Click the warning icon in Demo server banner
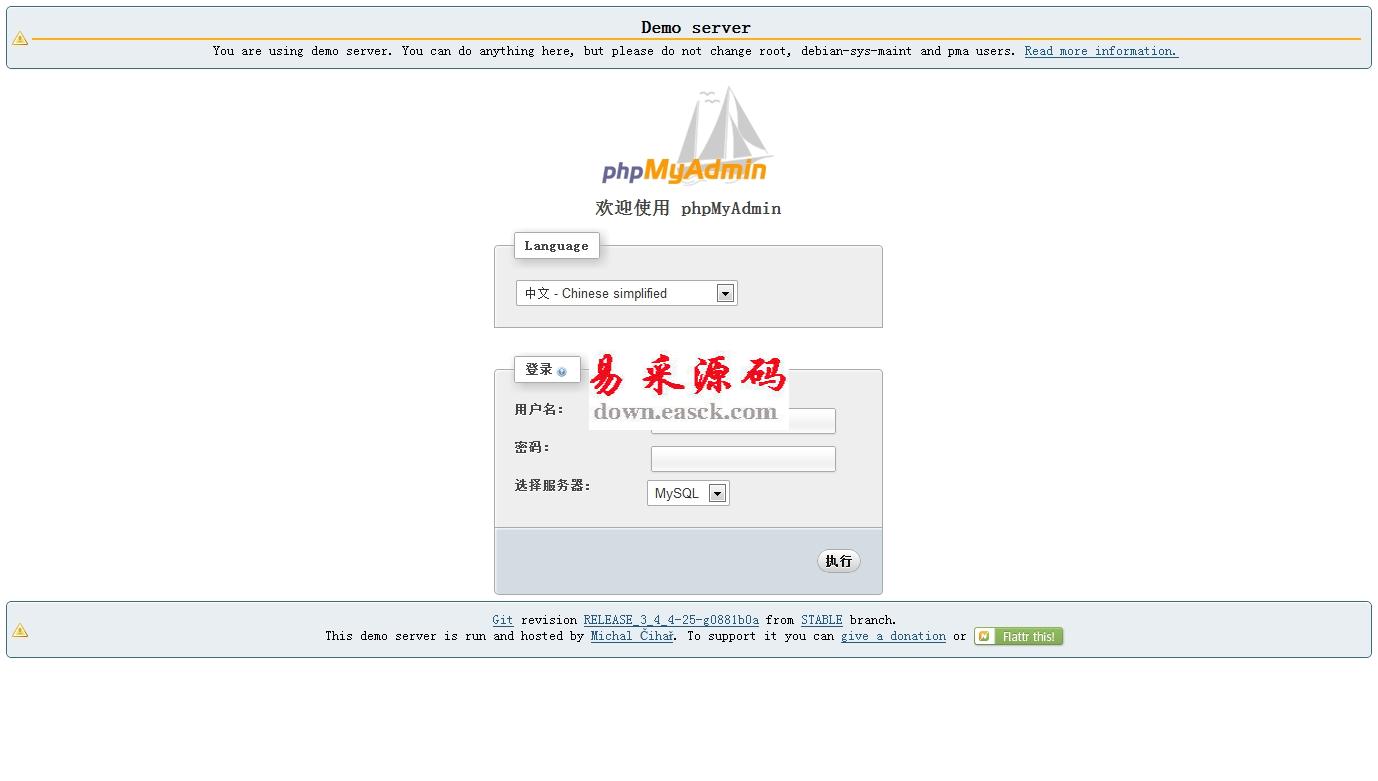The height and width of the screenshot is (781, 1378). coord(20,38)
